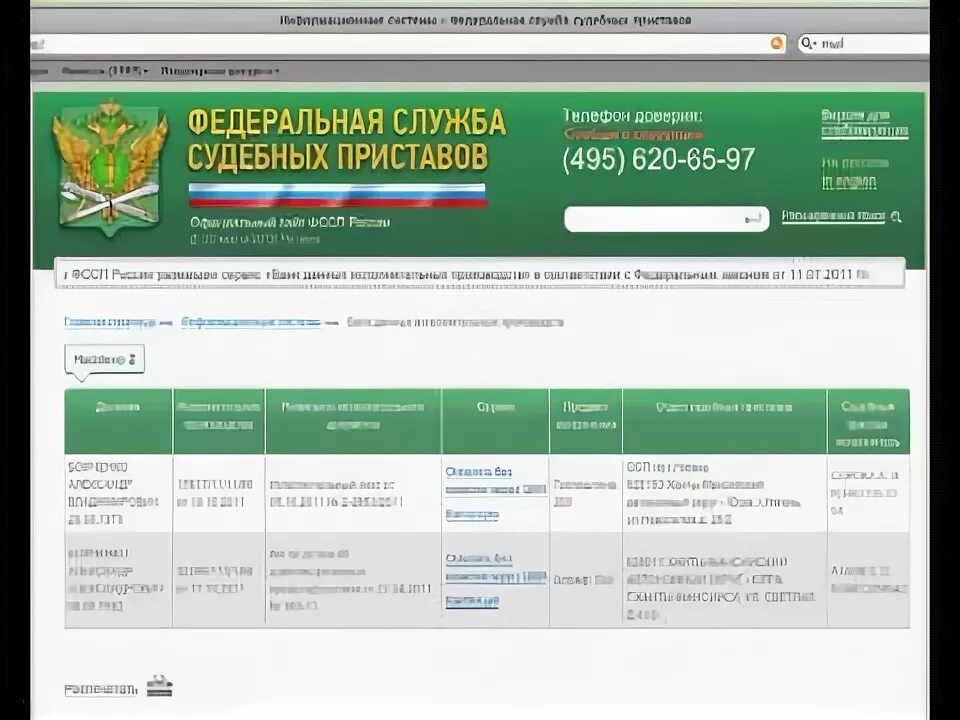Click the last column header for the bailiff

coord(868,421)
